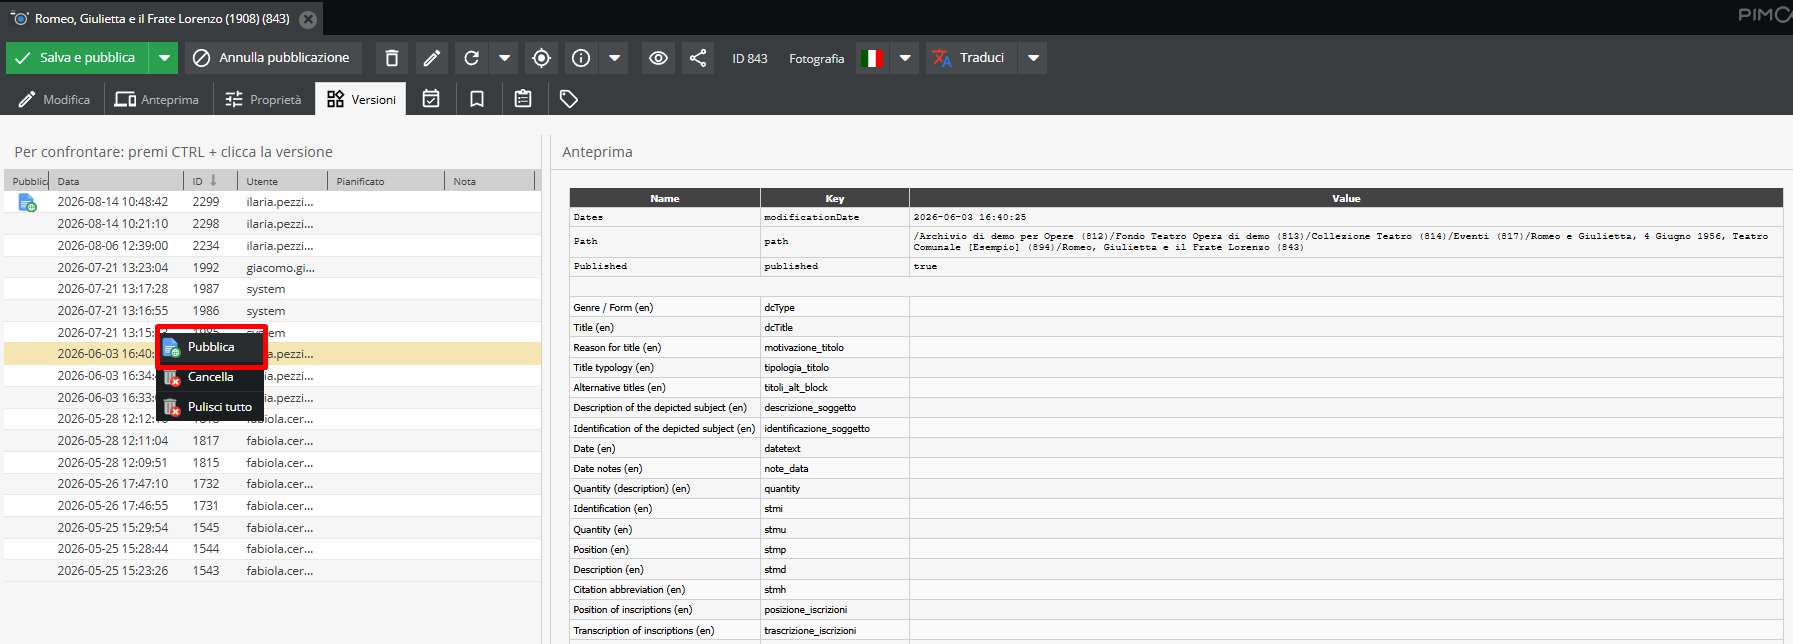Click the Traduci button
This screenshot has width=1793, height=644.
pos(971,58)
